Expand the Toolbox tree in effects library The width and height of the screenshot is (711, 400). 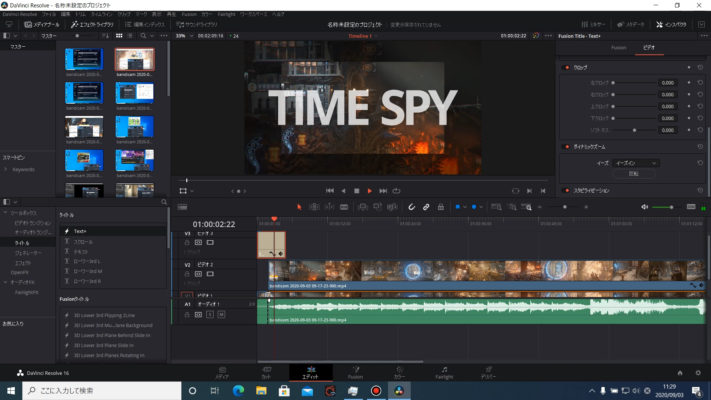(5, 213)
